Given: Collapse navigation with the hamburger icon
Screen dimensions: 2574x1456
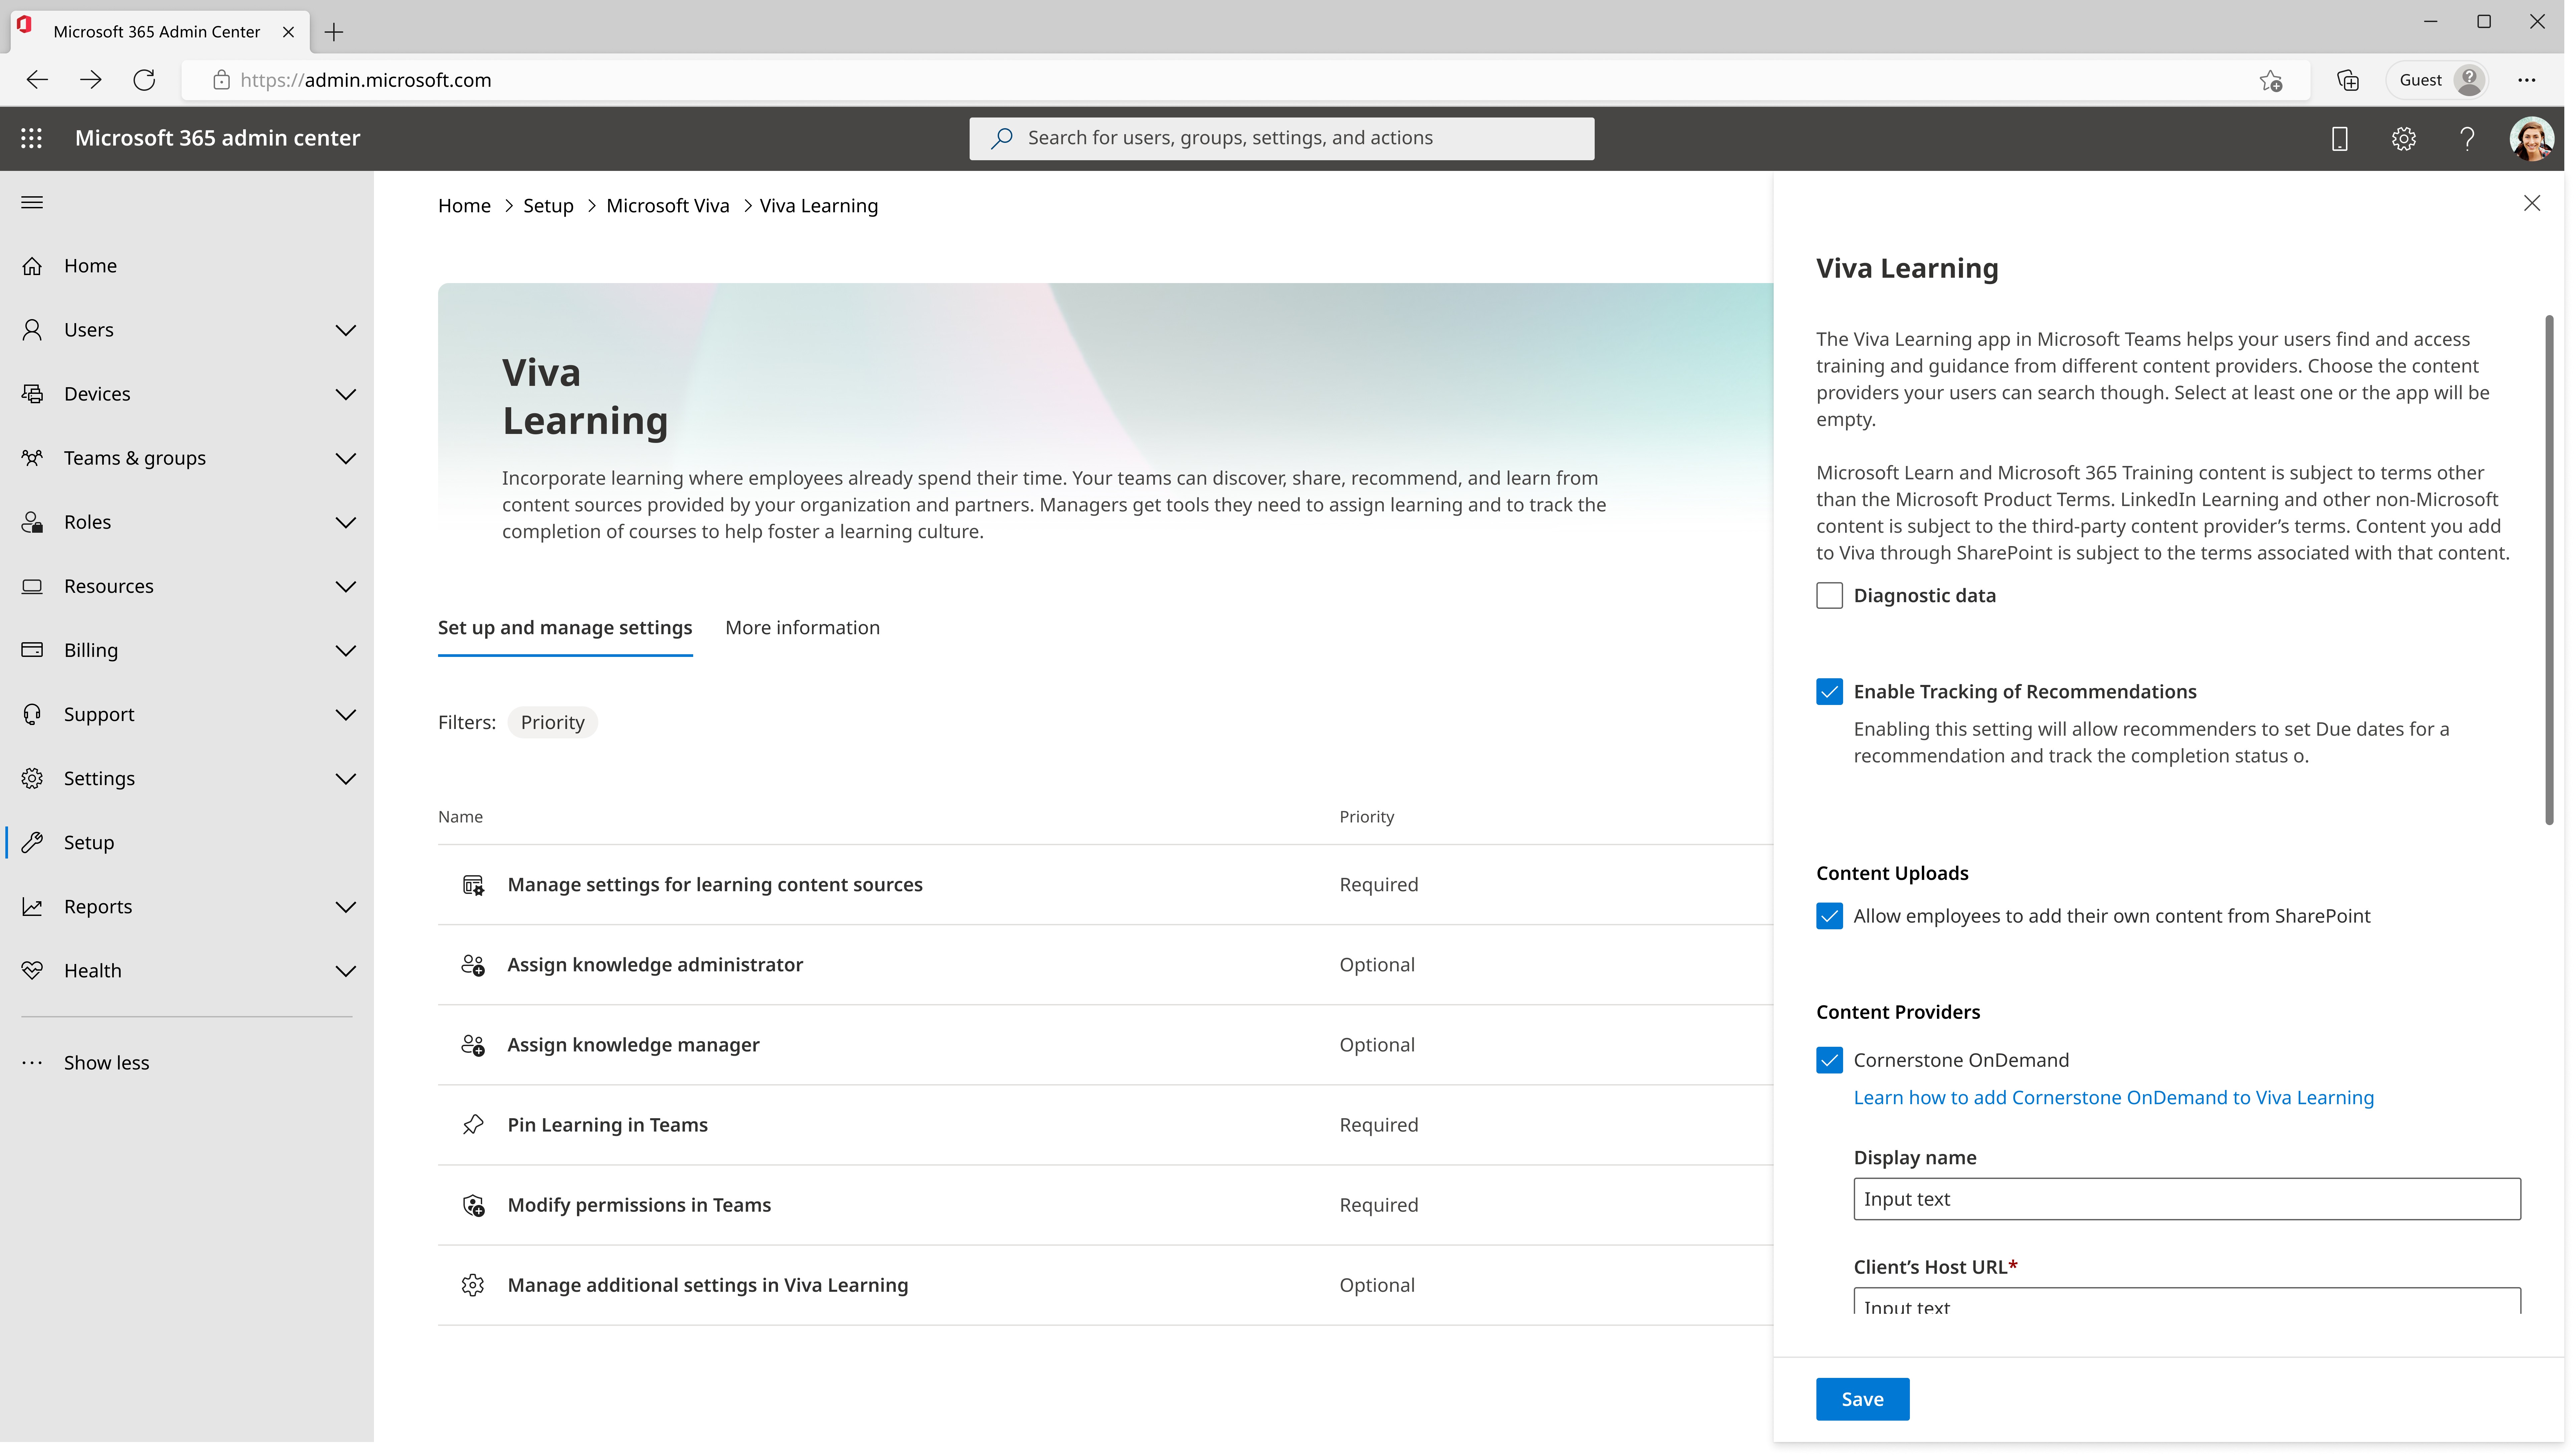Looking at the screenshot, I should click(x=32, y=202).
